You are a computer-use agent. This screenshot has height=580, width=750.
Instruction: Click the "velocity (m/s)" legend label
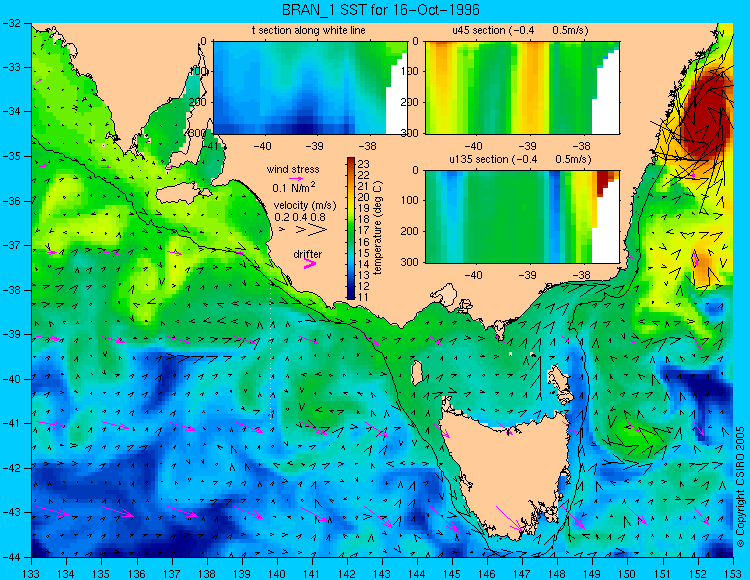[305, 206]
